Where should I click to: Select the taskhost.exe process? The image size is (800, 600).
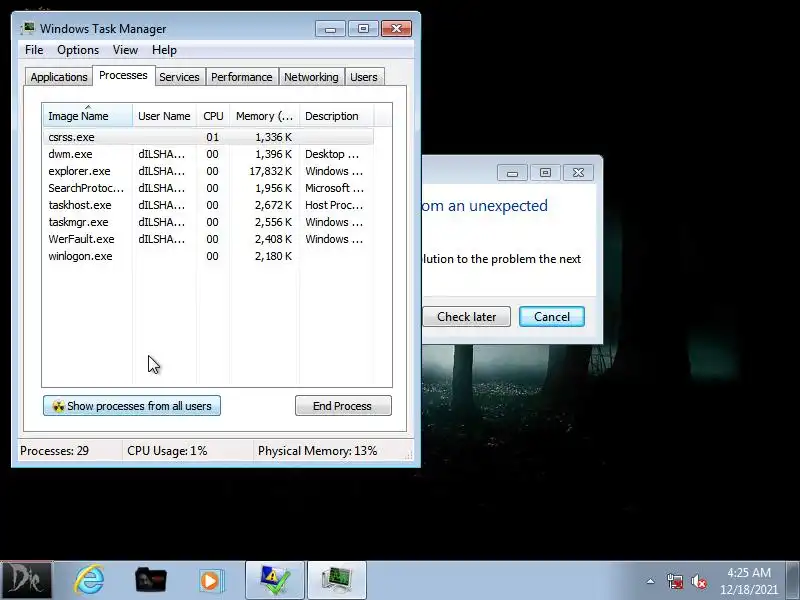click(208, 205)
